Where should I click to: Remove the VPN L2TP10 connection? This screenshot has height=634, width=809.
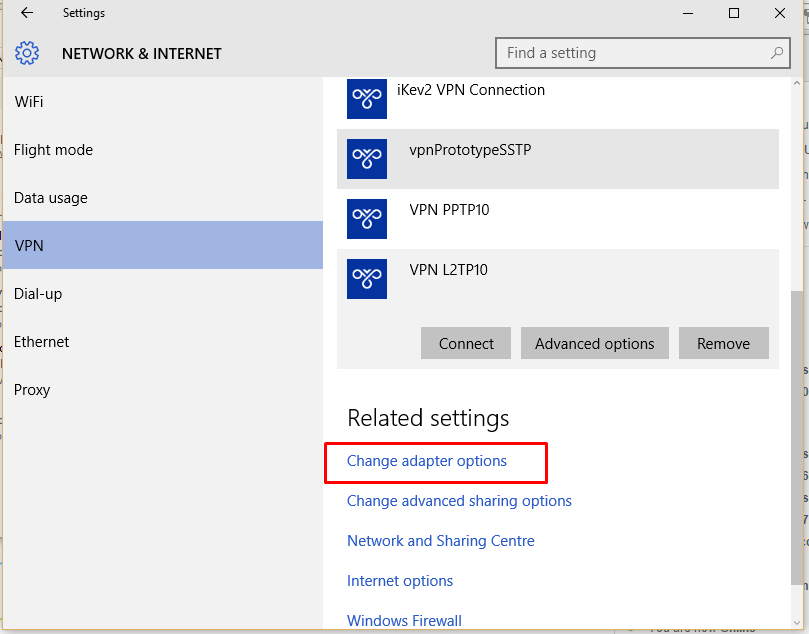pos(723,343)
